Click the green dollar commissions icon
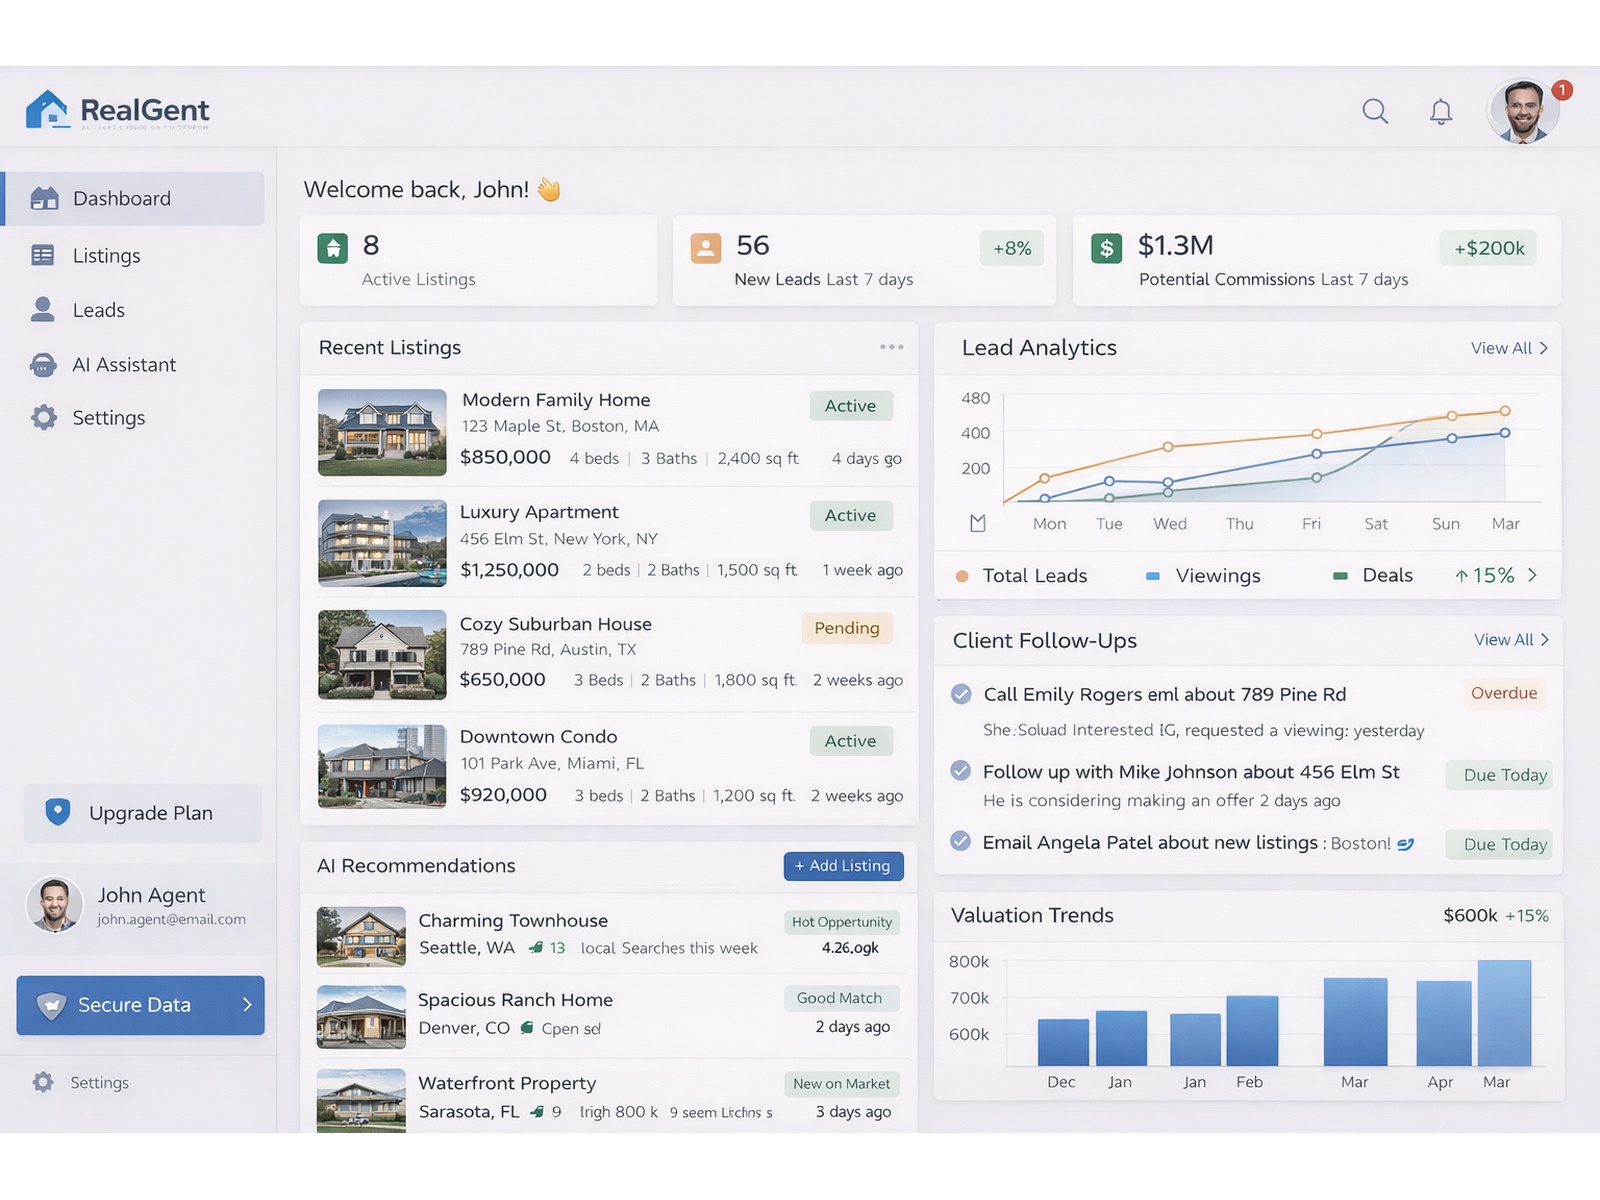1600x1200 pixels. coord(1106,248)
